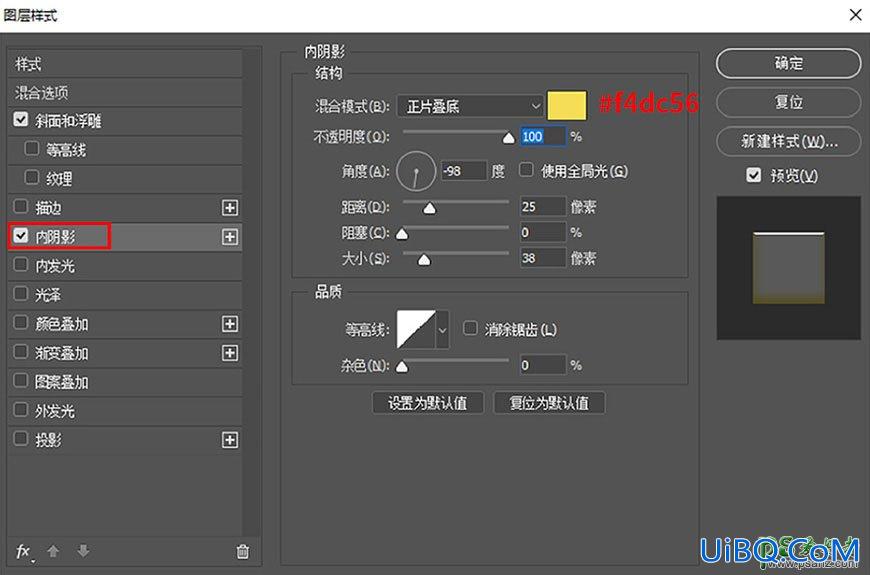Click the 大小 slider handle

pyautogui.click(x=424, y=259)
